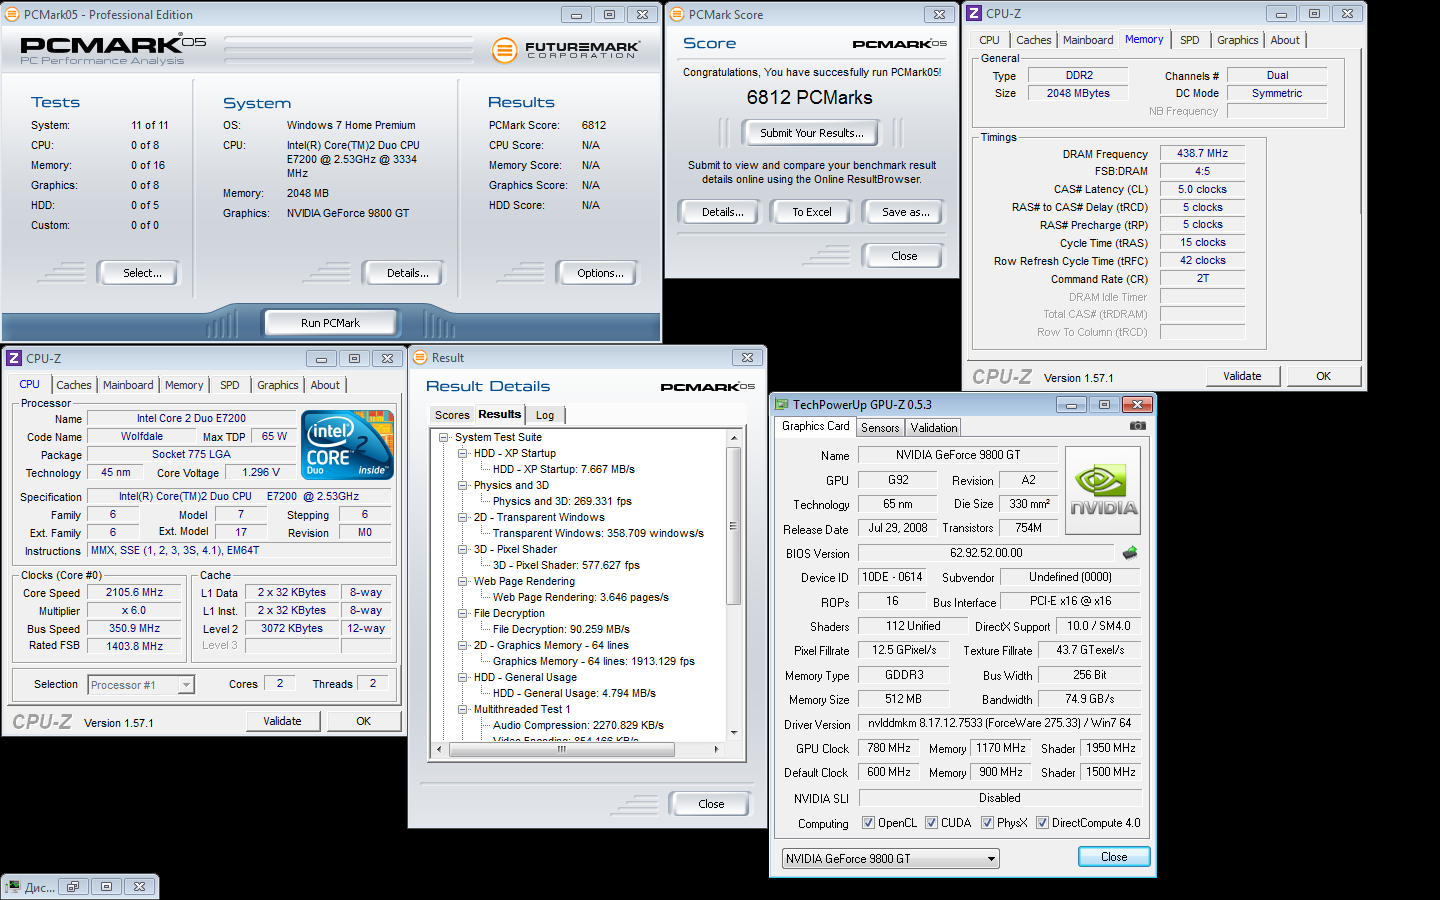The height and width of the screenshot is (900, 1440).
Task: Click OK in CPU-Z processor window
Action: 363,721
